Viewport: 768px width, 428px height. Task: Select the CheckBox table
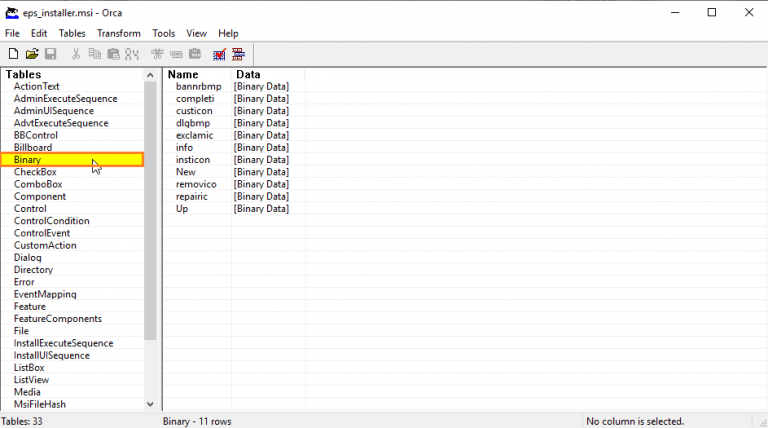click(35, 172)
